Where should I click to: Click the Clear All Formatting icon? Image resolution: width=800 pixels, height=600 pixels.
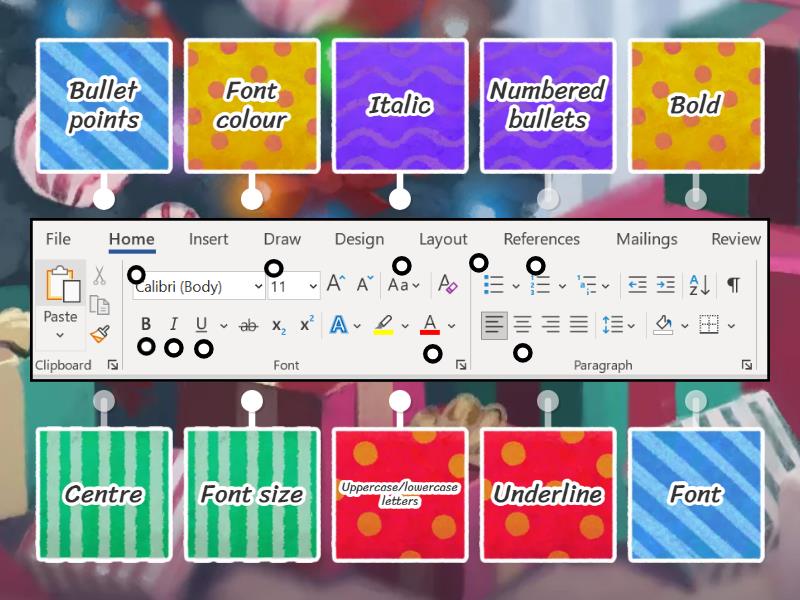[447, 285]
